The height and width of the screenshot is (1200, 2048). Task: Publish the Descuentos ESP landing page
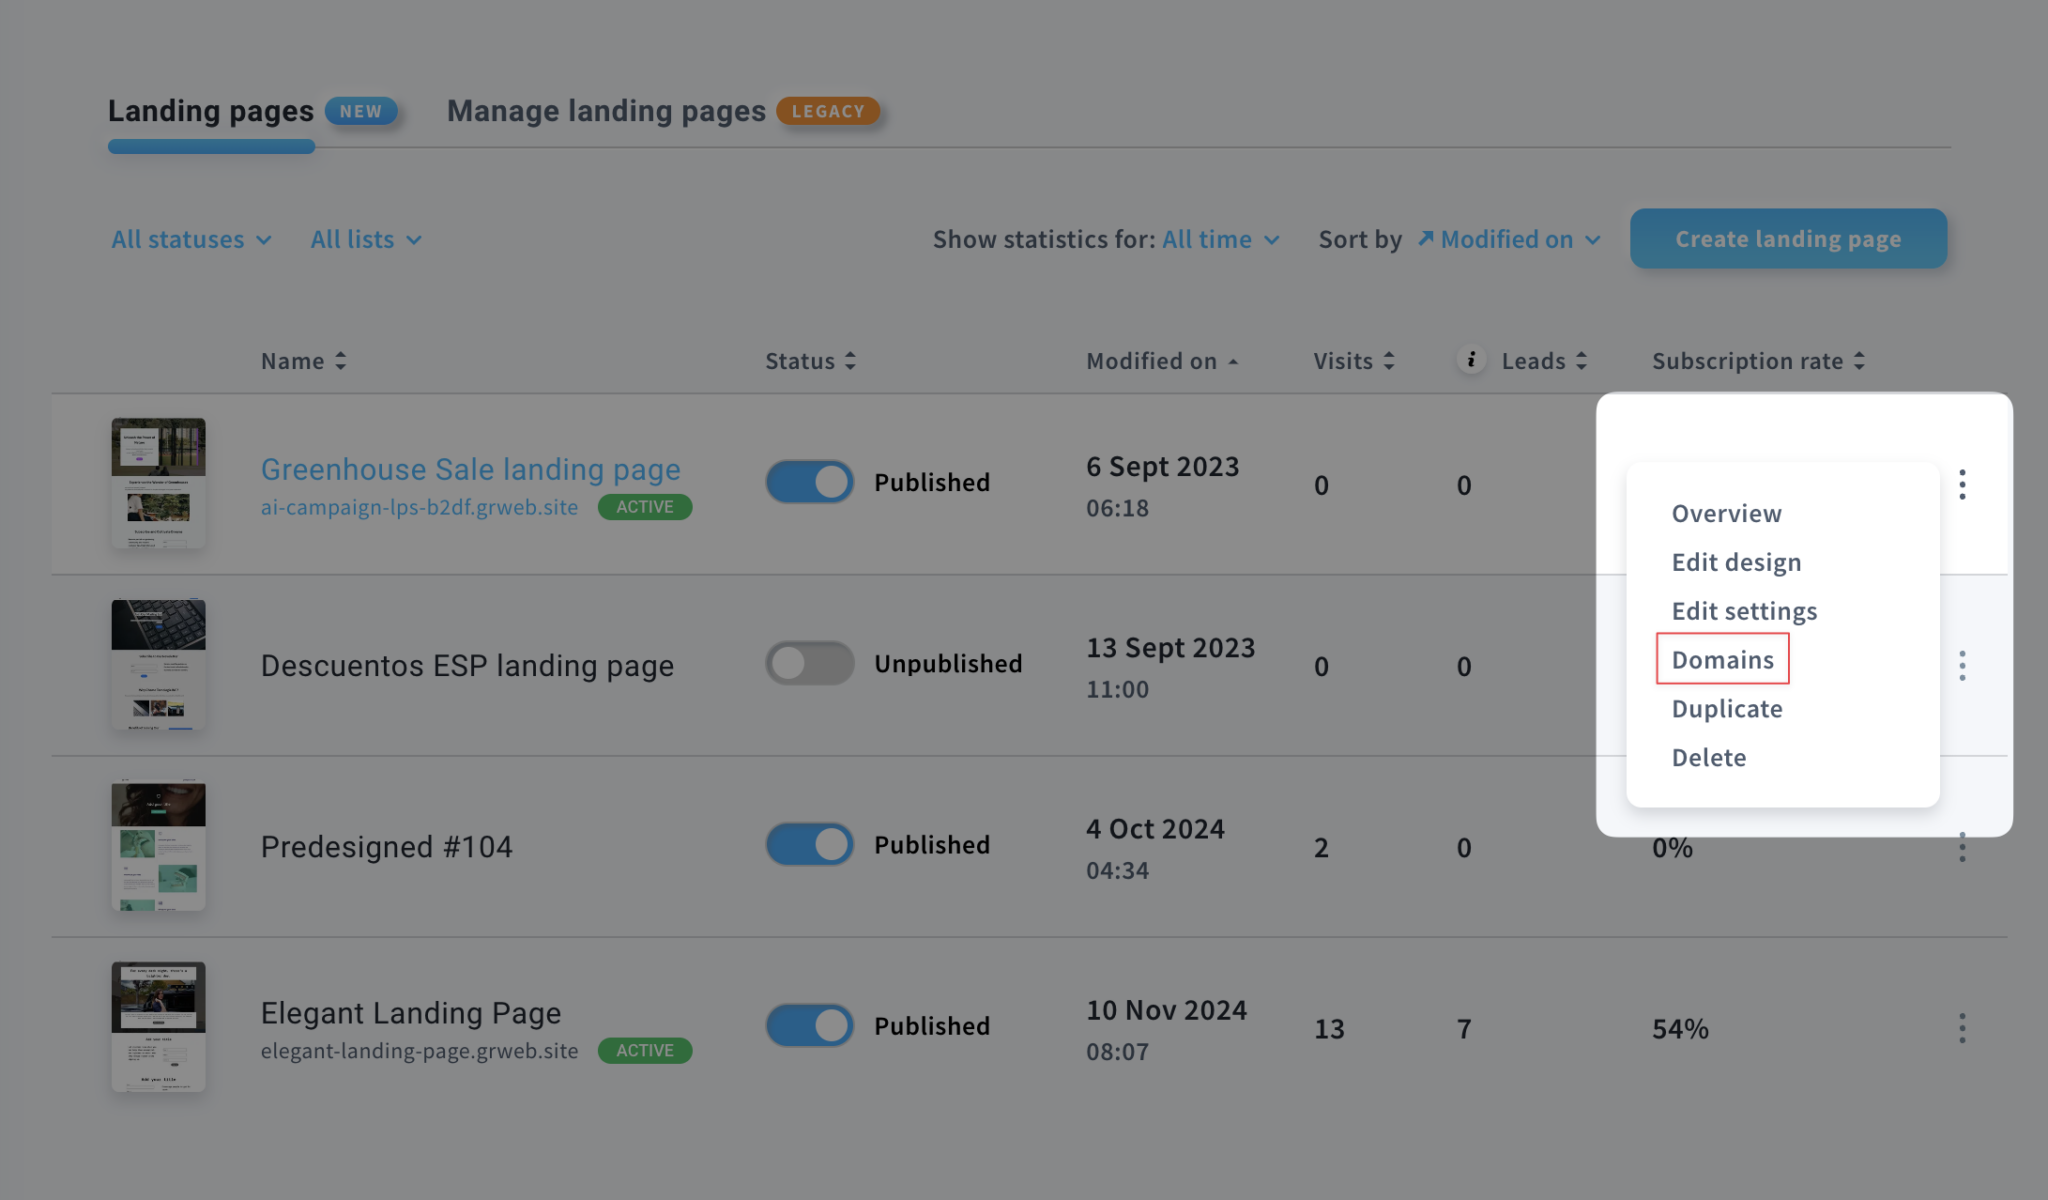coord(808,663)
